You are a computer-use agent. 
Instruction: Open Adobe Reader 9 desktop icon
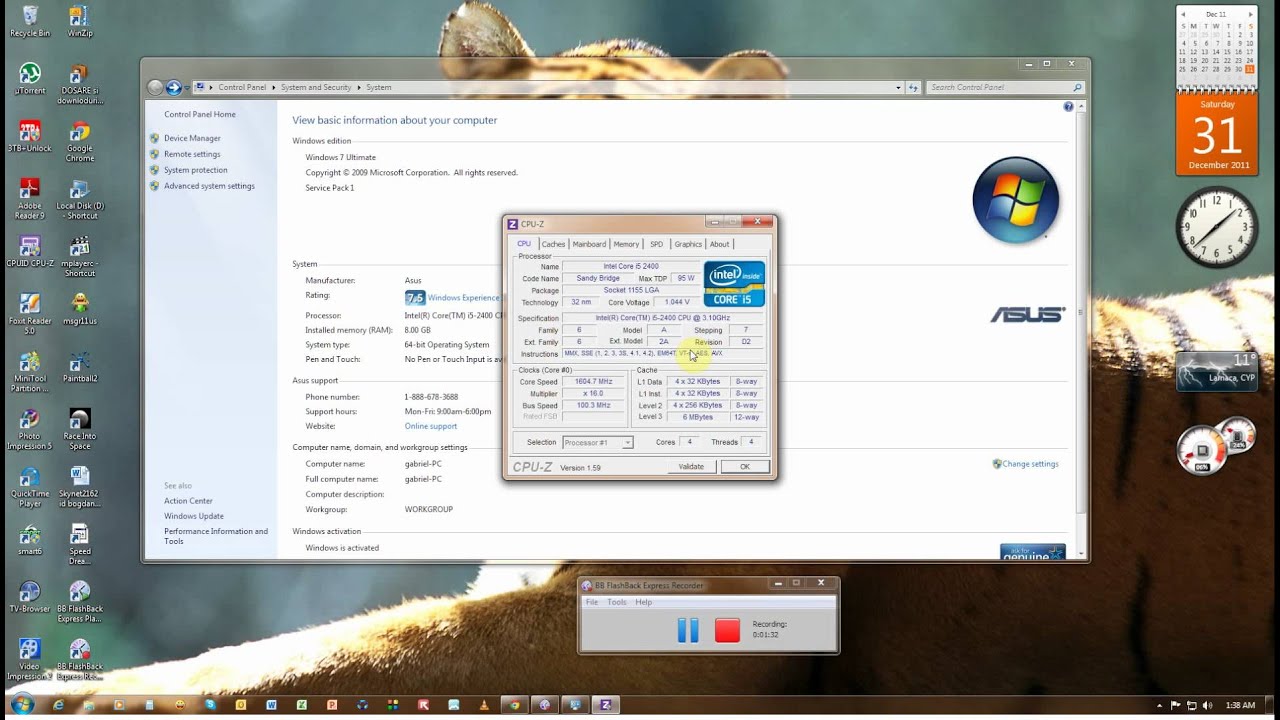click(x=29, y=198)
